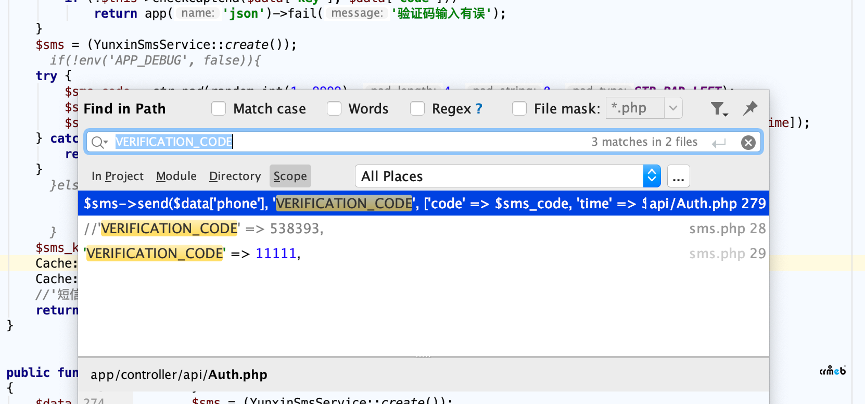
Task: Click the Regex help question mark
Action: pyautogui.click(x=479, y=109)
